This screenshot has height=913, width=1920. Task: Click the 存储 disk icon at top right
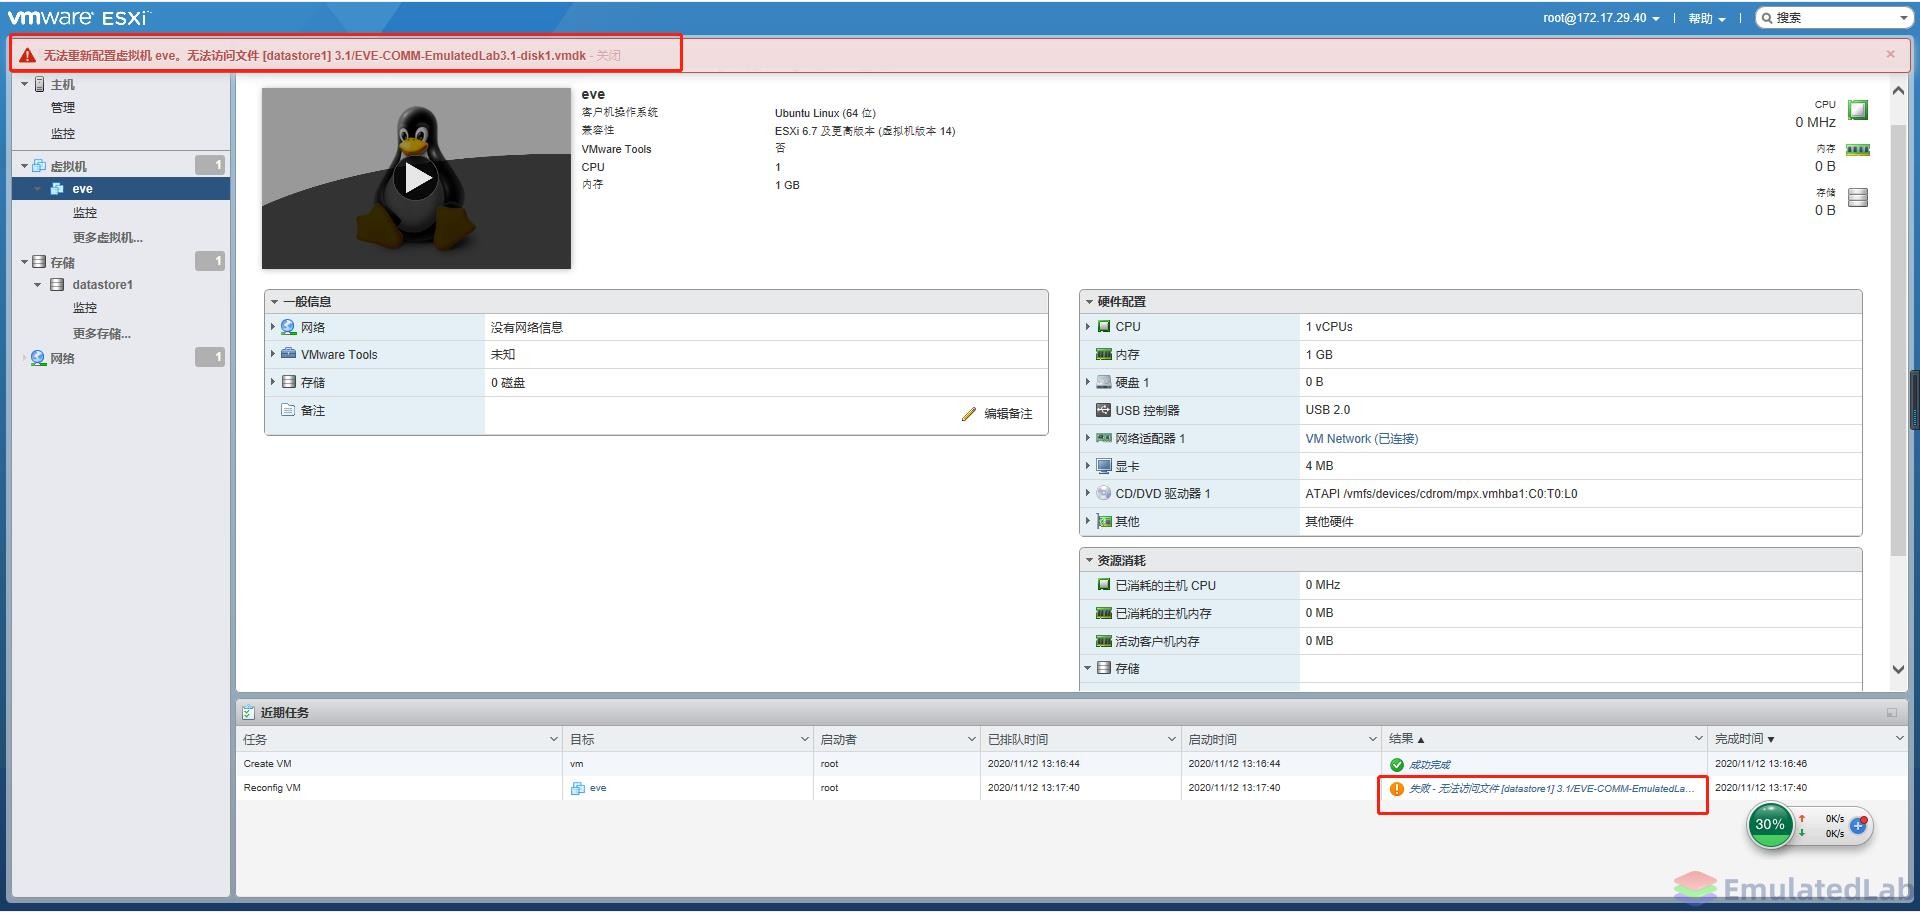point(1858,197)
